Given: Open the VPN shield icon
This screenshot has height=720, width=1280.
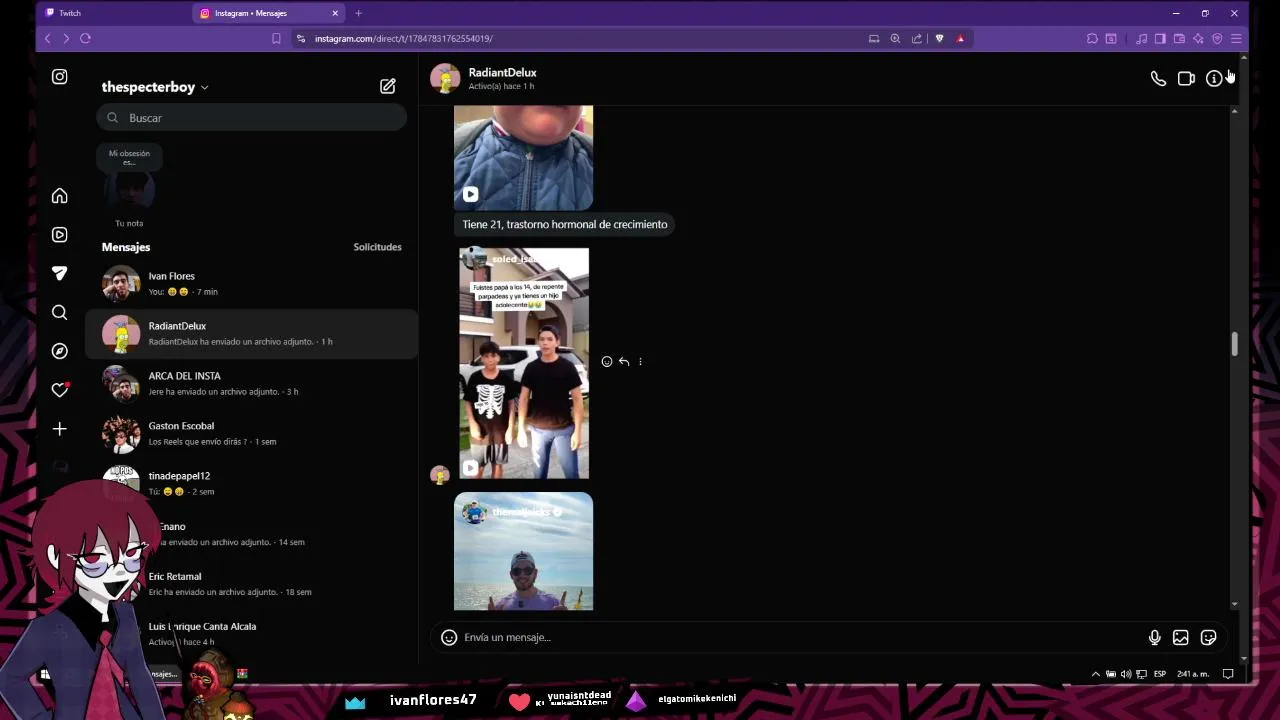Looking at the screenshot, I should pyautogui.click(x=1217, y=39).
